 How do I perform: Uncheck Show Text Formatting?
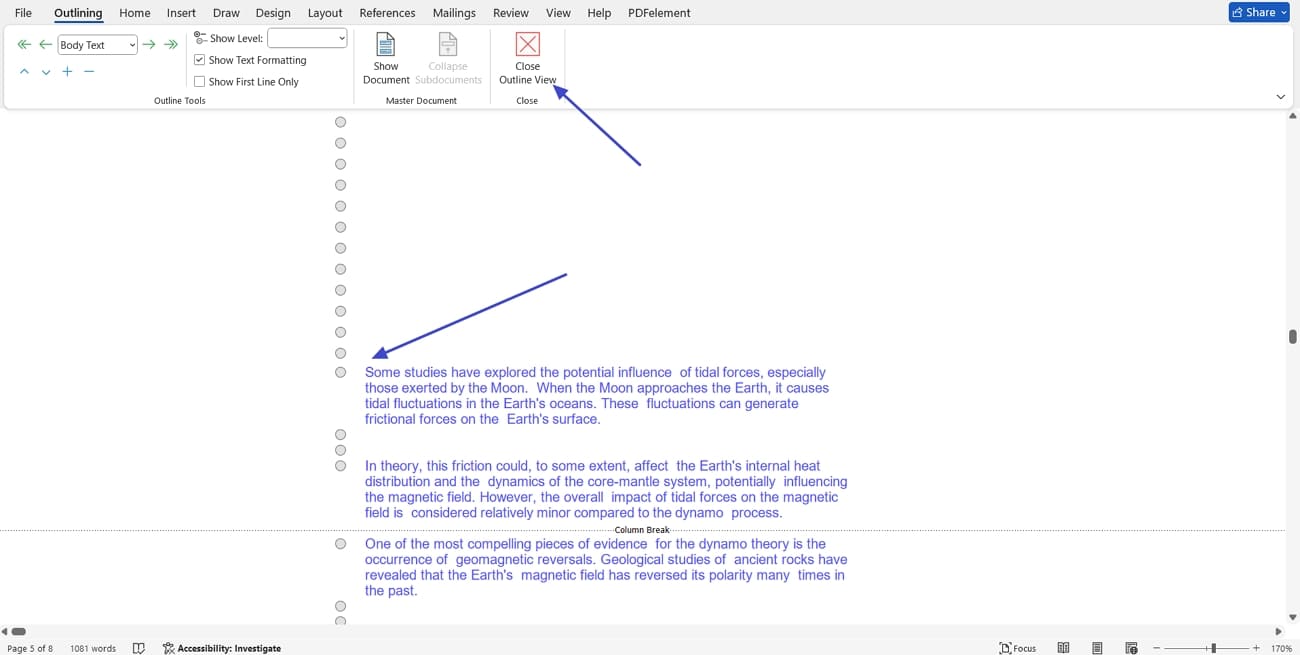(200, 60)
